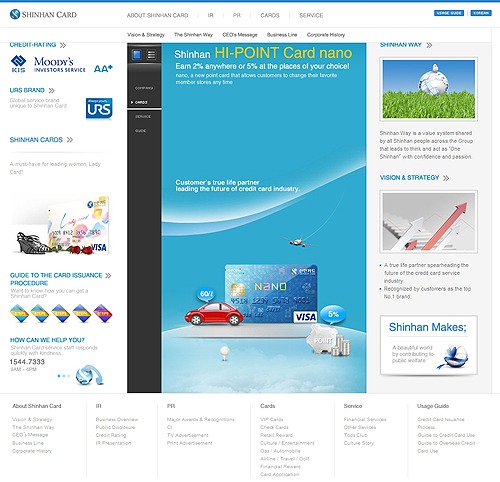Select Guide in the dark sidebar
Screen dimensions: 500x482
pyautogui.click(x=140, y=131)
